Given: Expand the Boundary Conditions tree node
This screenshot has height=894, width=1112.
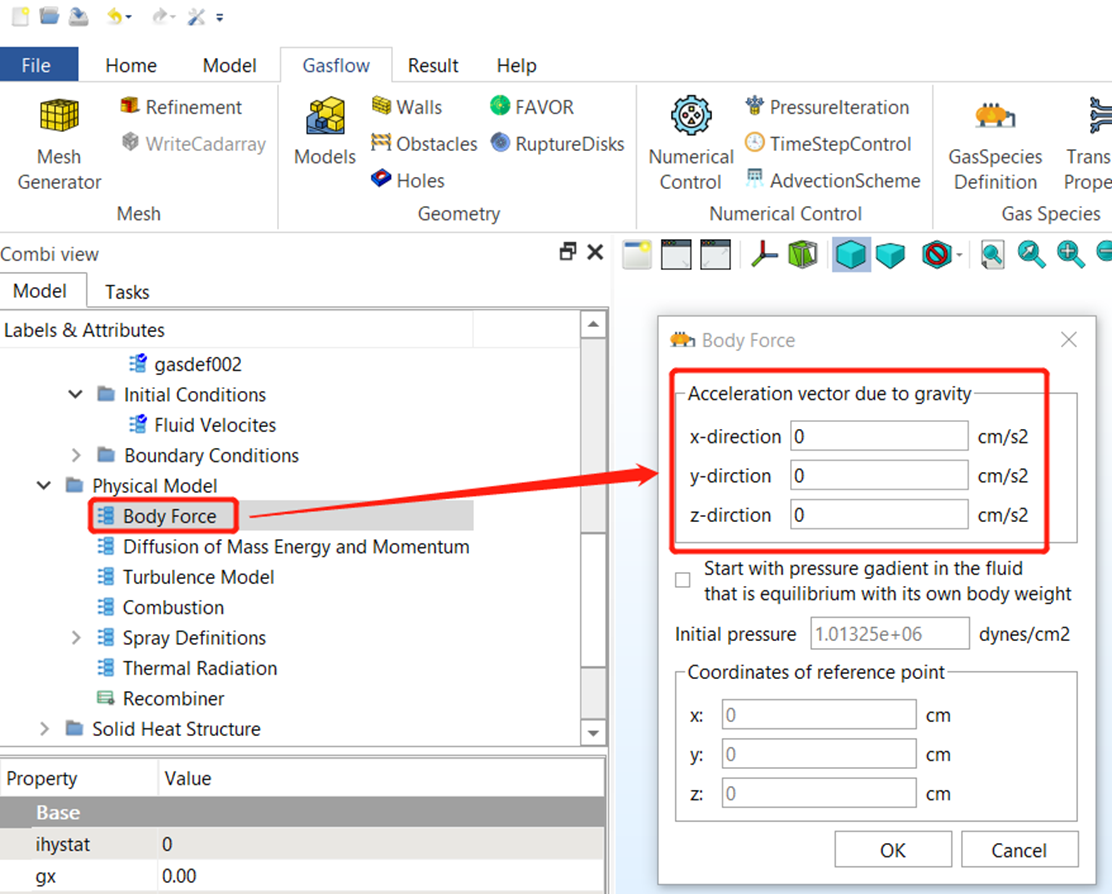Looking at the screenshot, I should coord(75,455).
